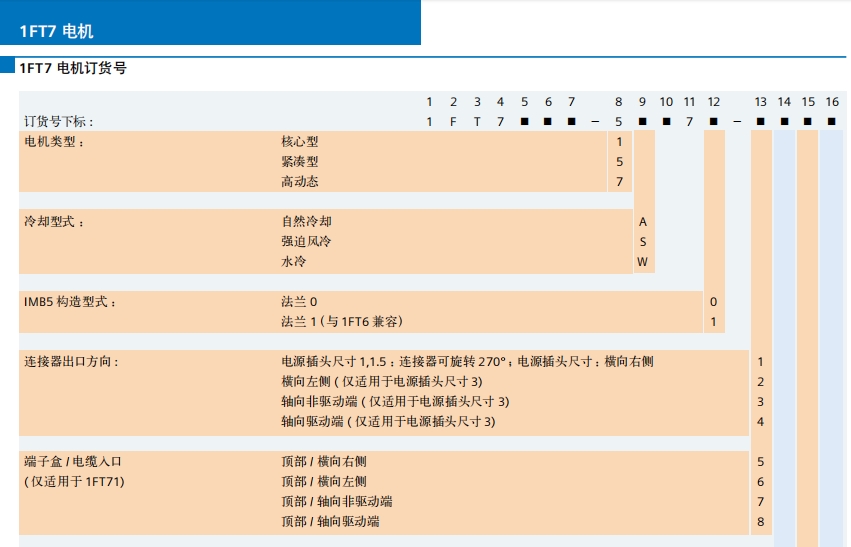The image size is (851, 547).
Task: Click code '5' for 顶部 / 横向右侧
Action: coord(760,462)
